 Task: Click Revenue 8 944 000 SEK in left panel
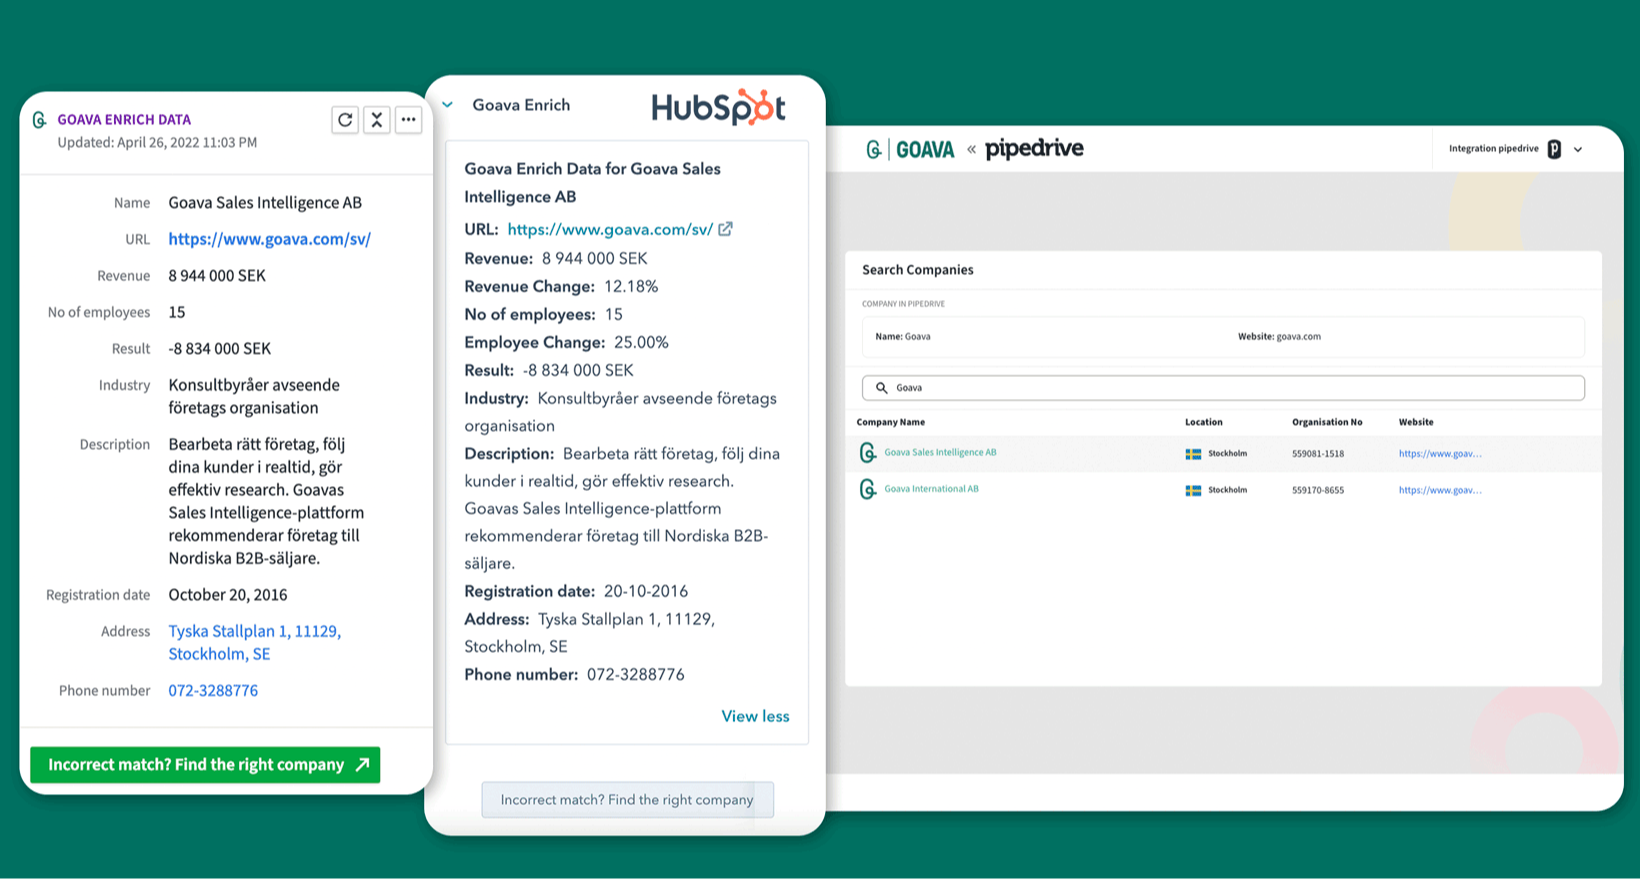tap(217, 276)
